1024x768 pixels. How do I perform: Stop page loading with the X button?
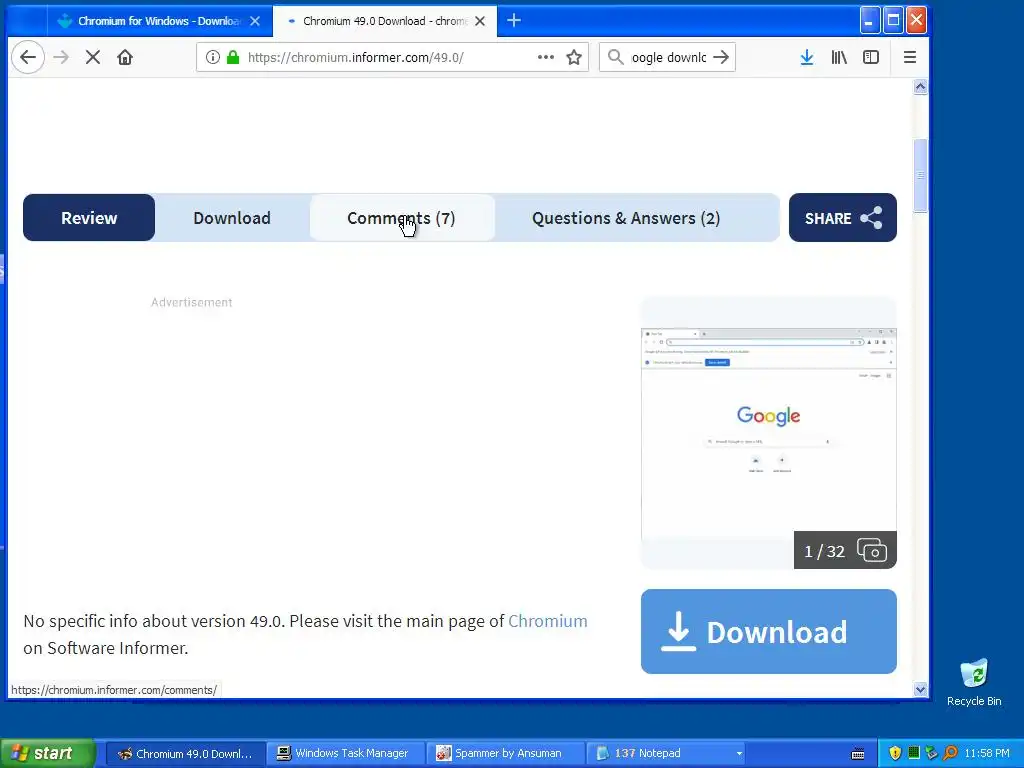(93, 57)
